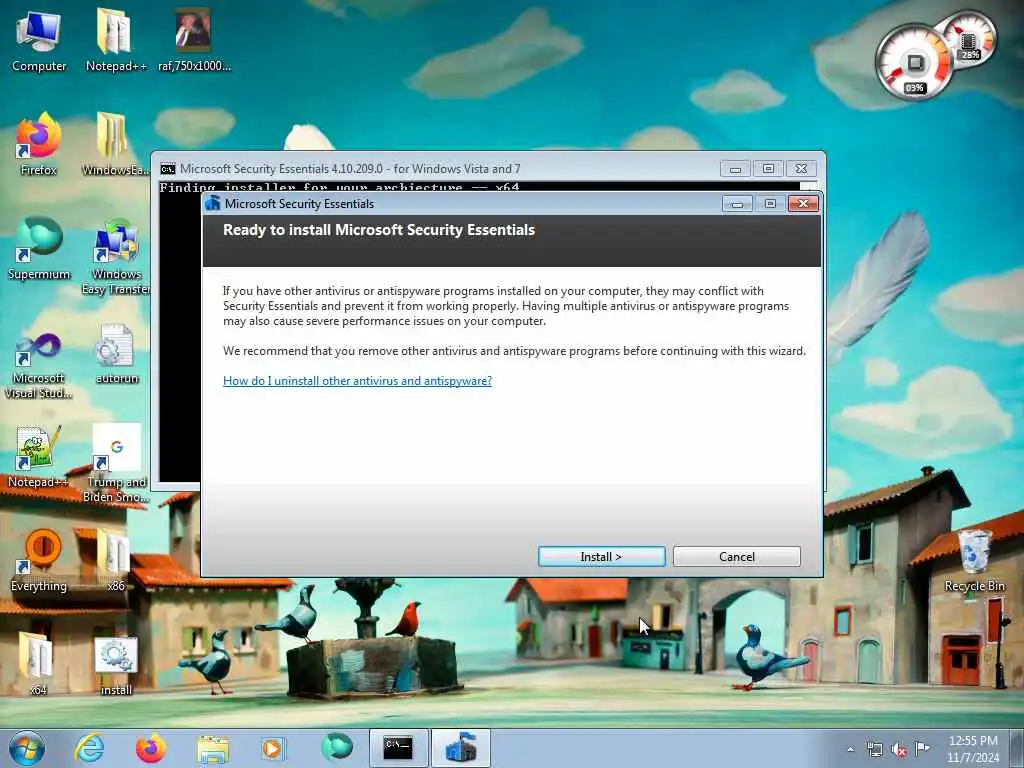Open the command prompt window's system menu icon
1024x768 pixels.
168,169
